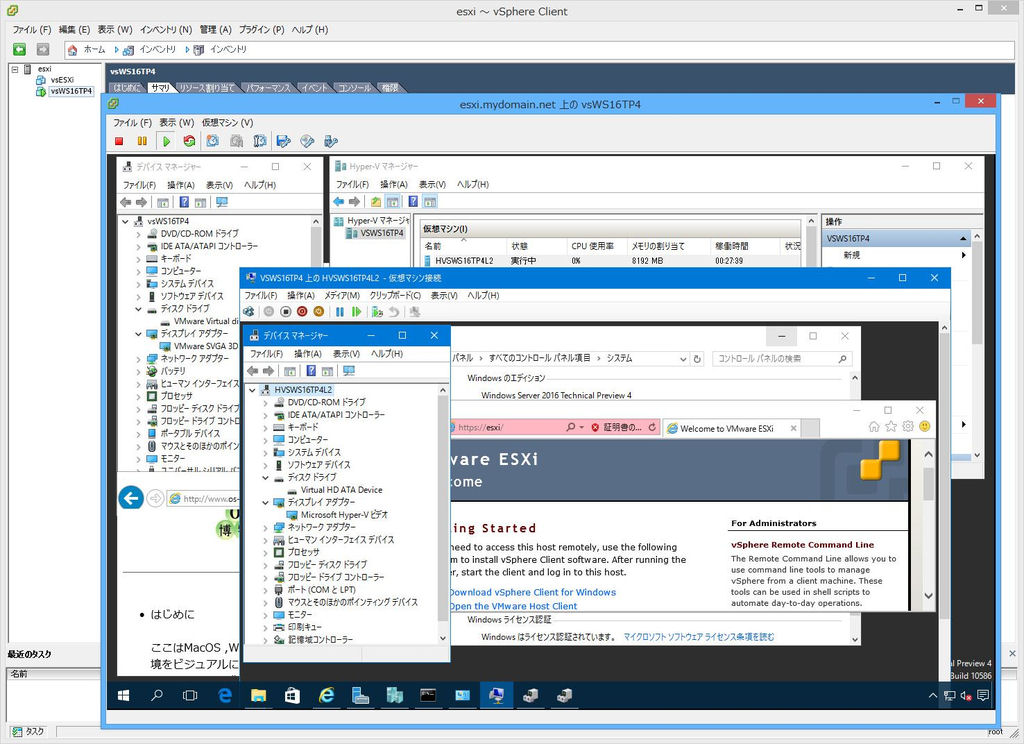Expand DVD/CD-ROM ドライブ under HVSWS16TP4L2
This screenshot has width=1024, height=744.
(x=266, y=402)
